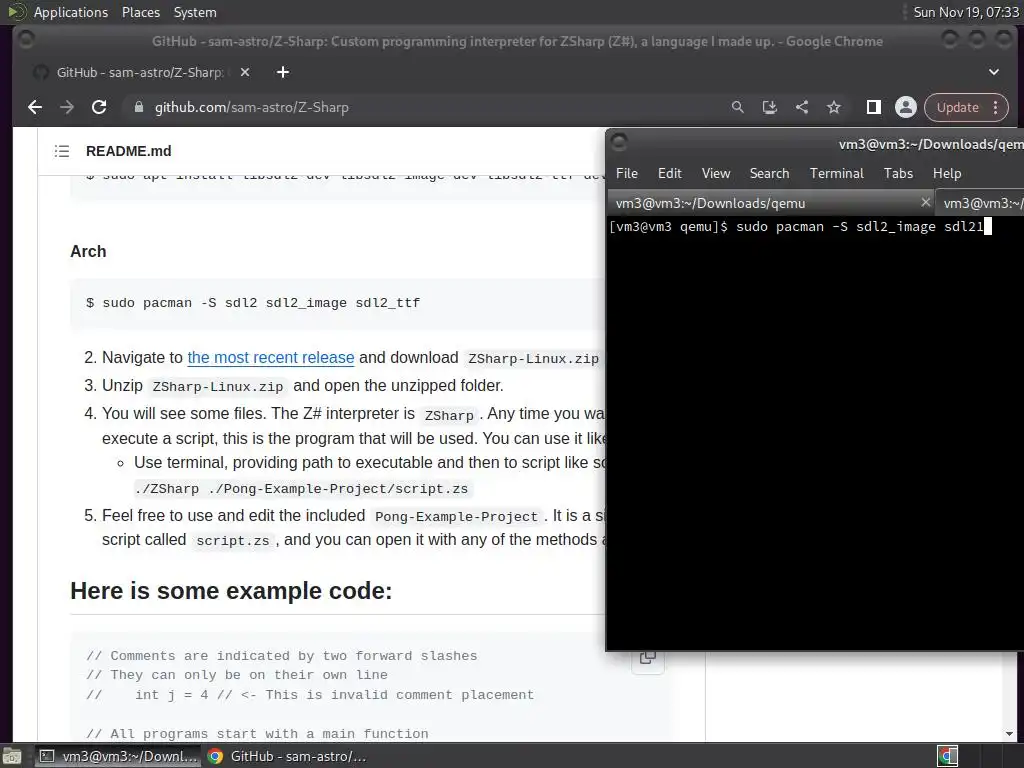
Task: Open README outline list icon
Action: [x=62, y=151]
